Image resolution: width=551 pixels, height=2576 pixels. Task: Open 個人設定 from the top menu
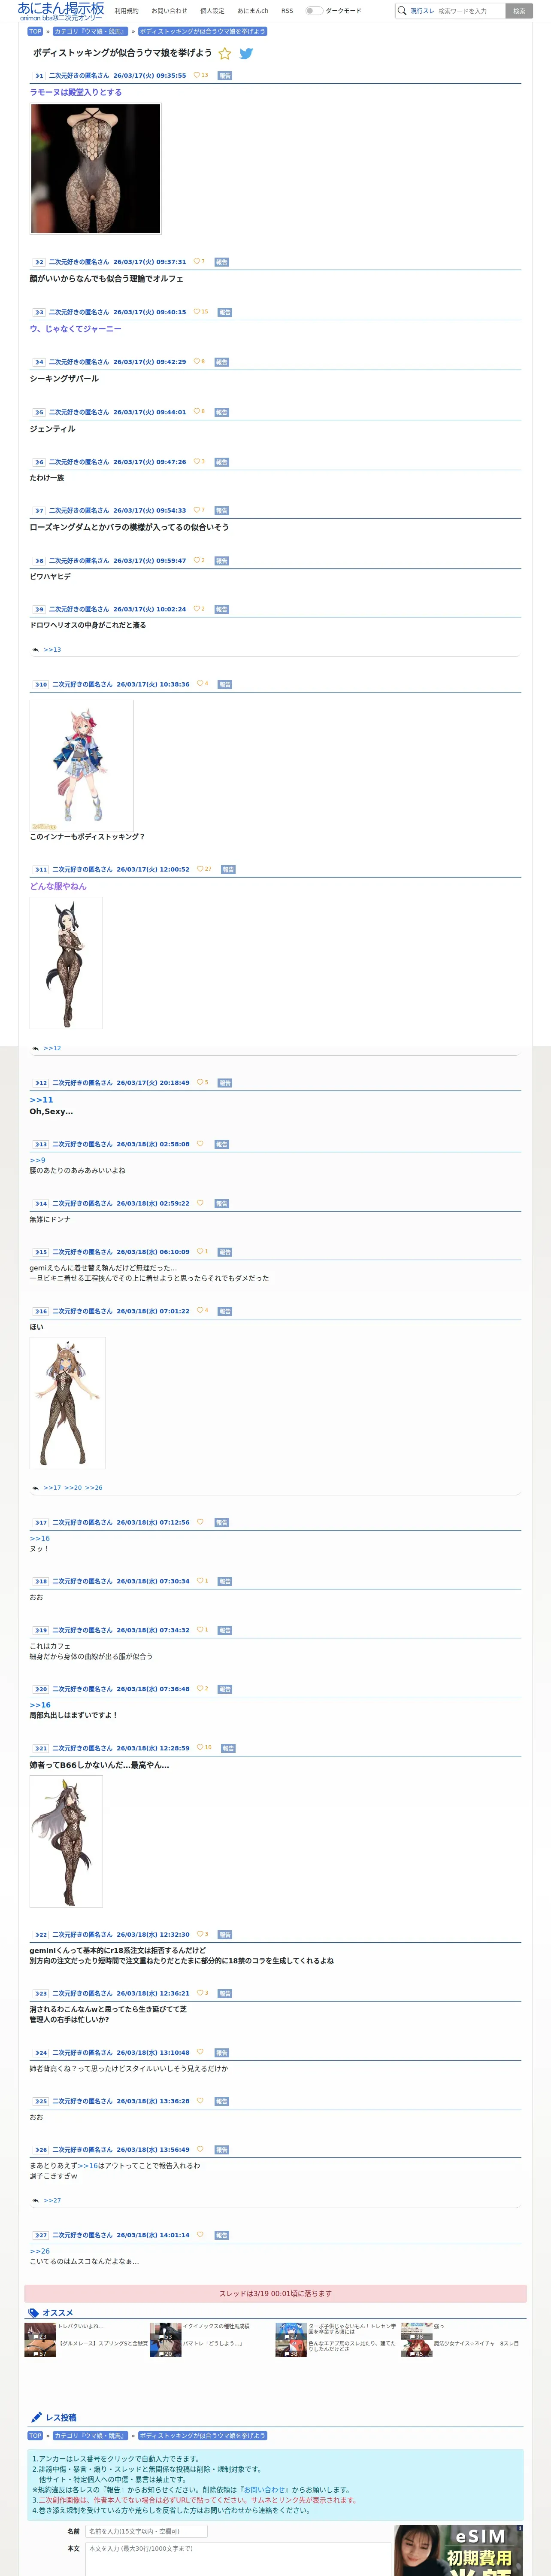point(212,11)
